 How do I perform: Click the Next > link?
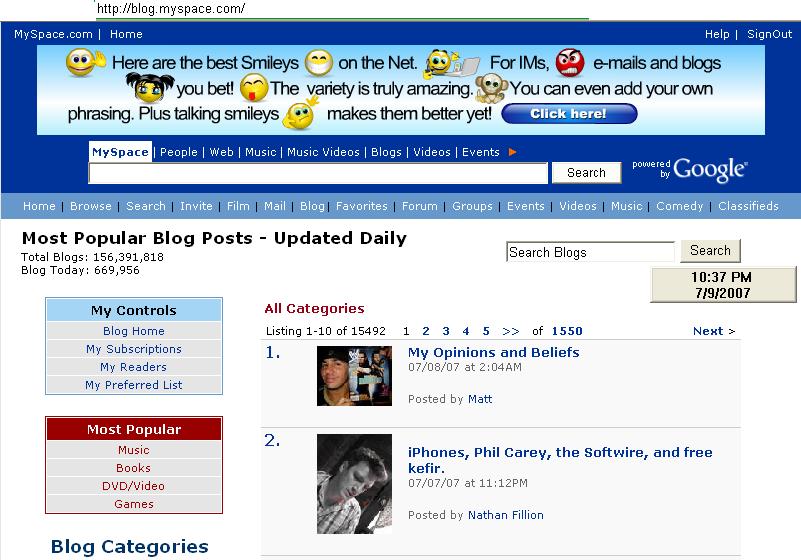click(x=714, y=331)
